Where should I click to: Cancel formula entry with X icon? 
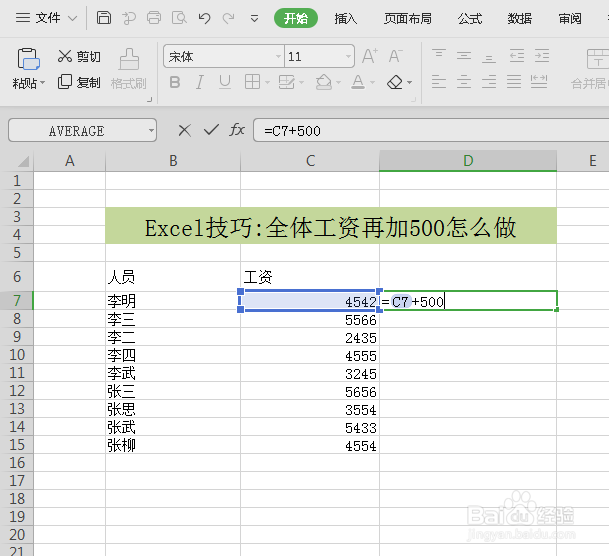pos(184,130)
